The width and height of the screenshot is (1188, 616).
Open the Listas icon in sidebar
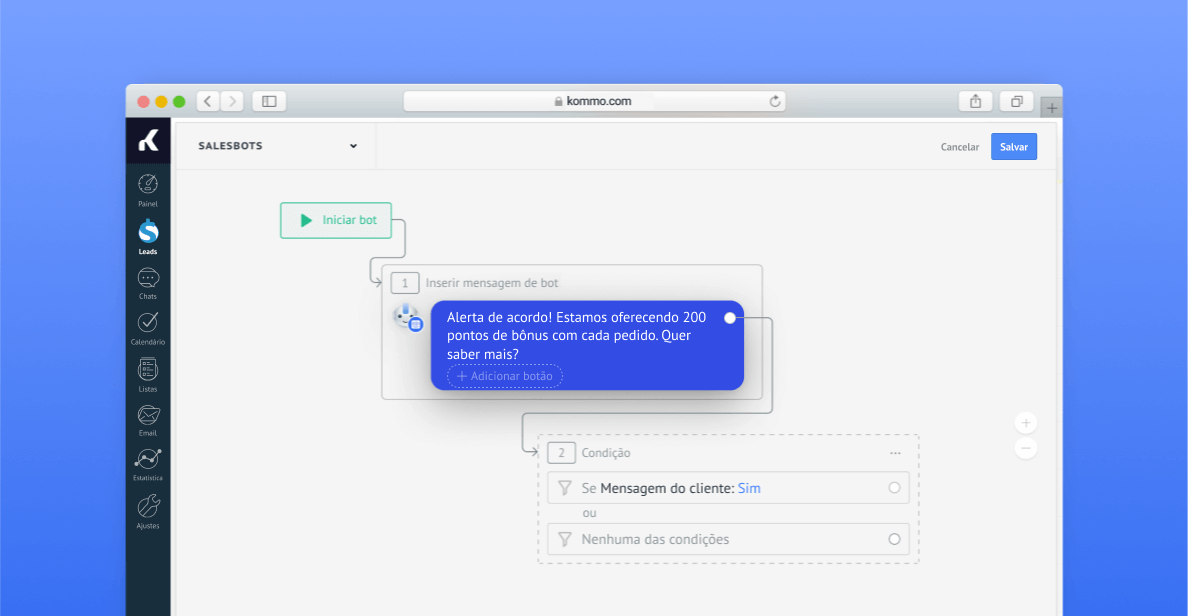(148, 370)
